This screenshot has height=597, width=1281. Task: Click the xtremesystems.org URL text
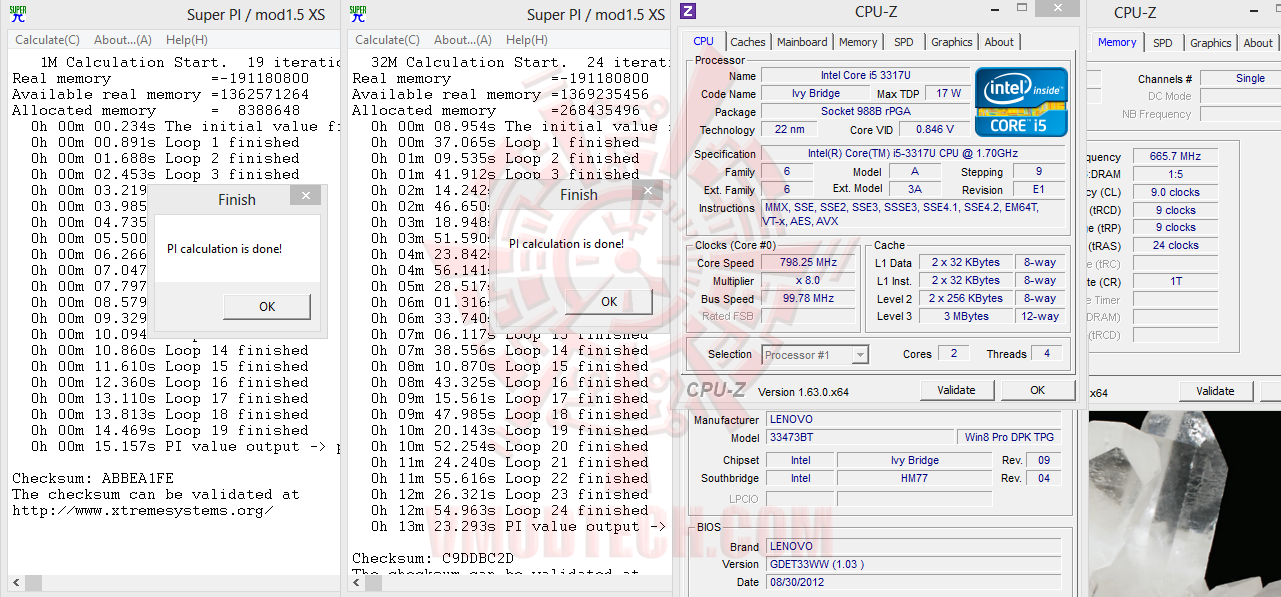143,510
